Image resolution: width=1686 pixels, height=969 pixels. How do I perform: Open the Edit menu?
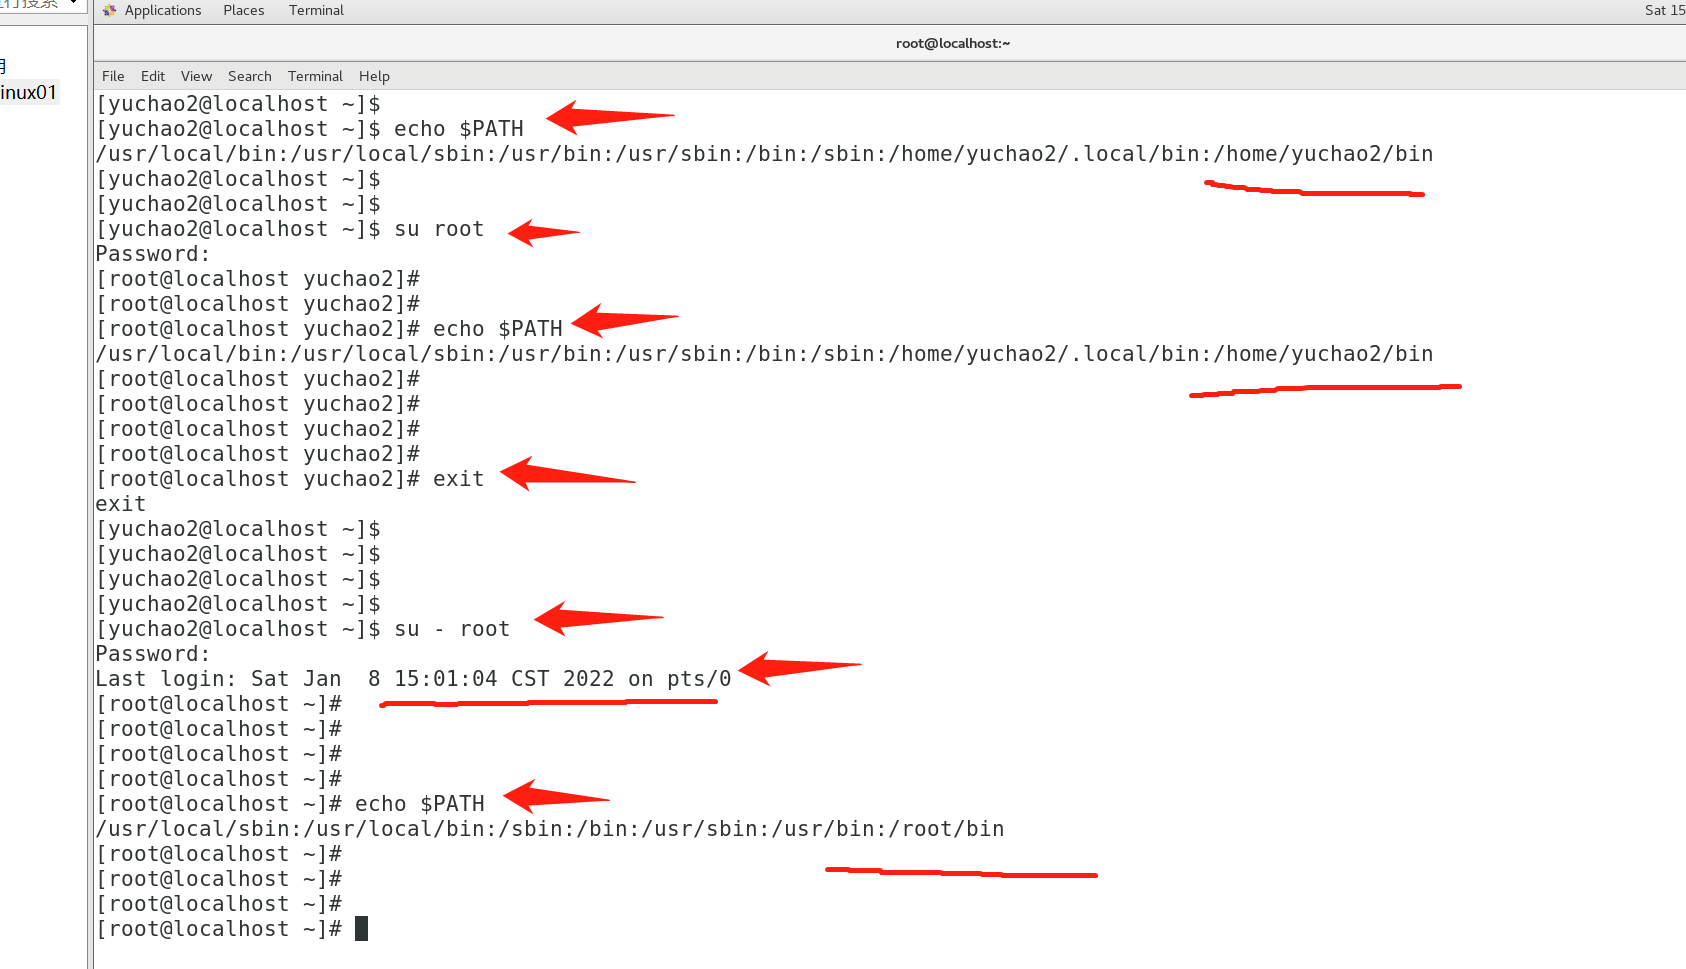point(153,76)
